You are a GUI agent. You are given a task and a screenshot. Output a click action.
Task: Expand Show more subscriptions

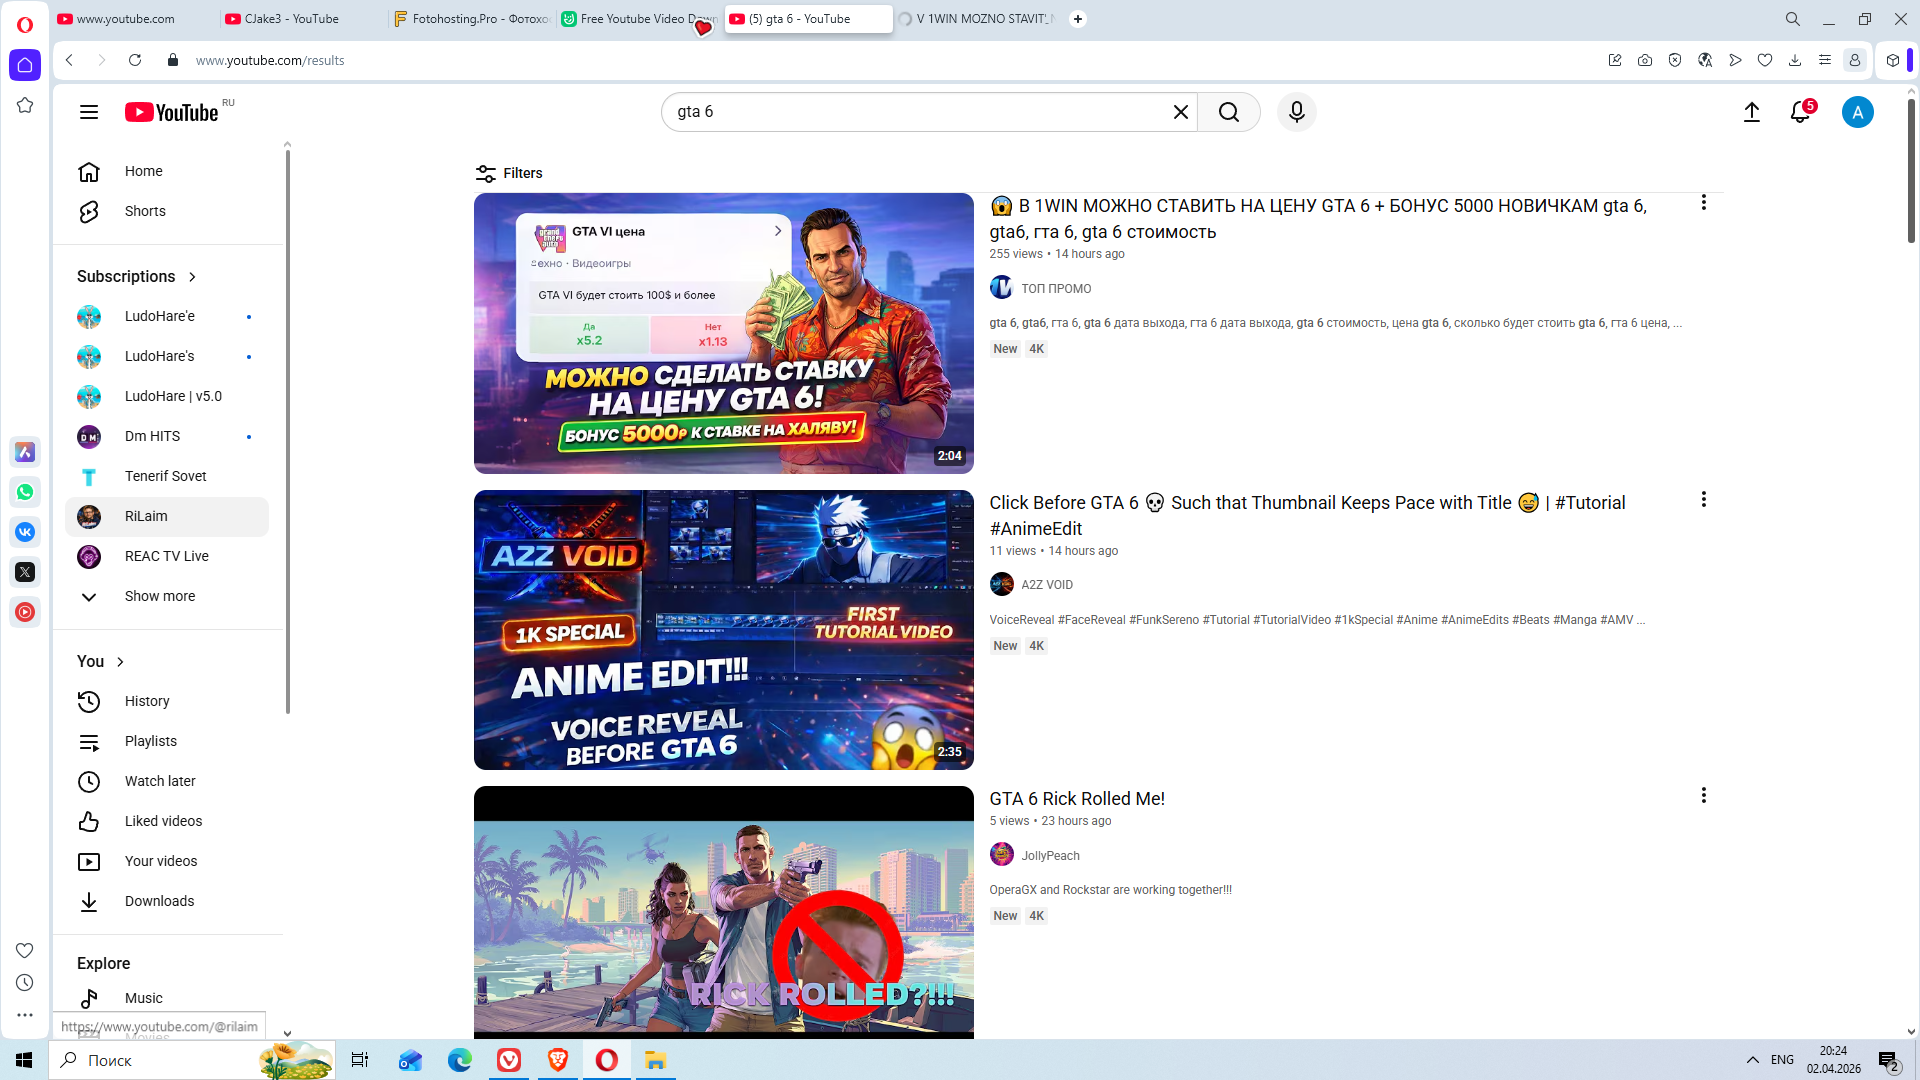tap(159, 596)
